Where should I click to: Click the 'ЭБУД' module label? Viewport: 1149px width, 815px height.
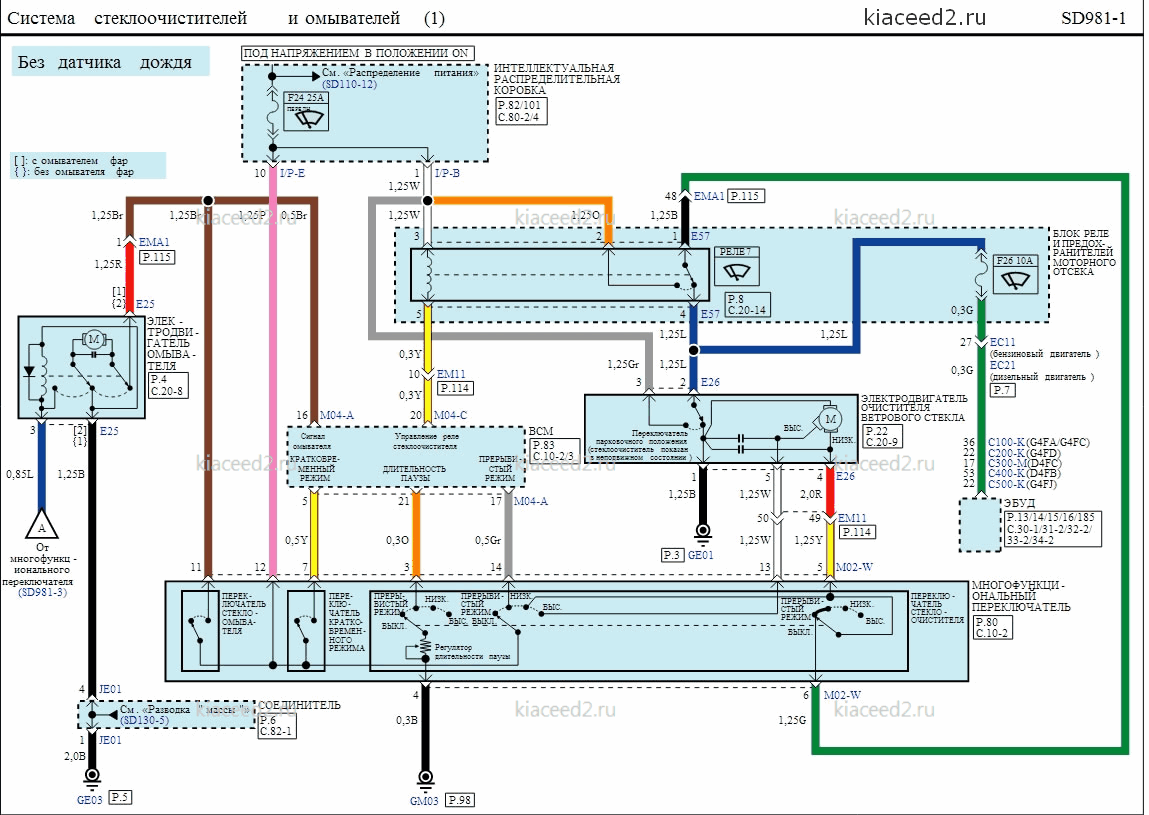click(x=1019, y=504)
